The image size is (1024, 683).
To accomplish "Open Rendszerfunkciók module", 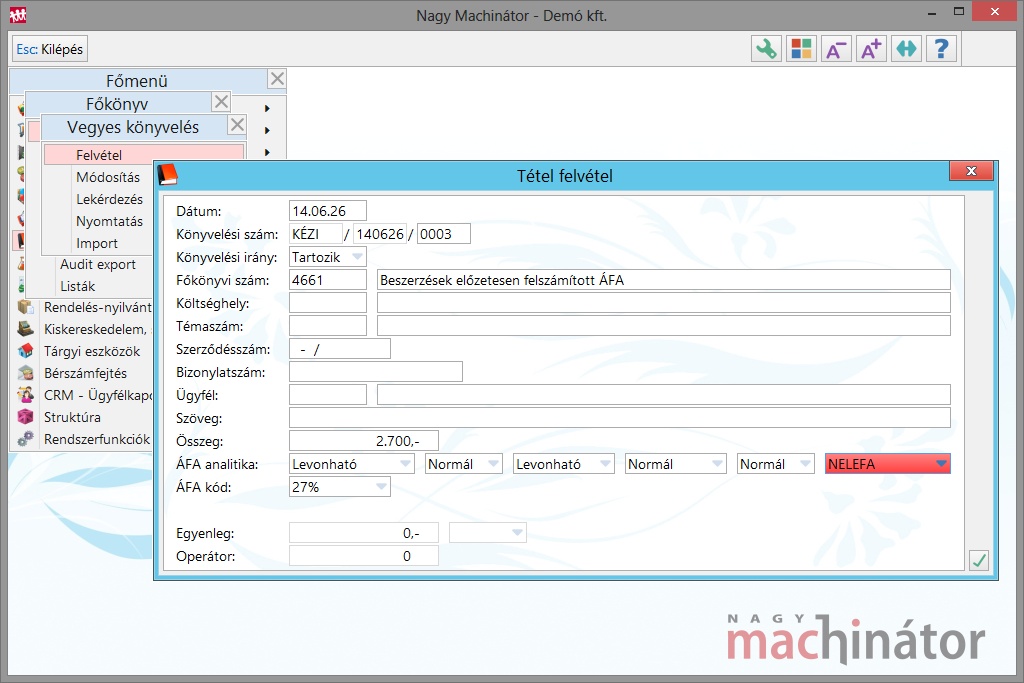I will [97, 439].
